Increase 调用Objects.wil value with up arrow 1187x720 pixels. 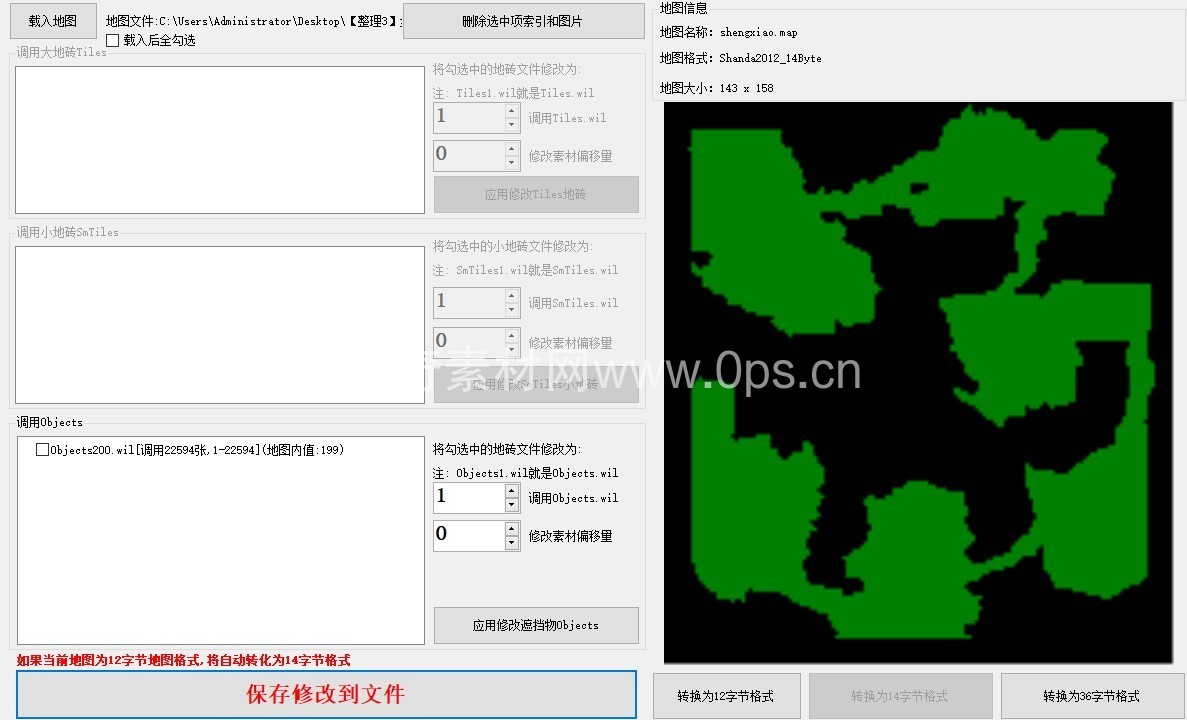[512, 491]
